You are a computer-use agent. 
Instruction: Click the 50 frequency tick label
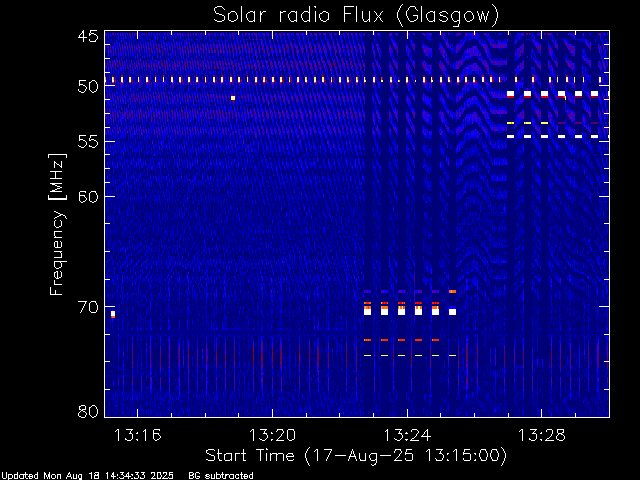click(x=88, y=87)
